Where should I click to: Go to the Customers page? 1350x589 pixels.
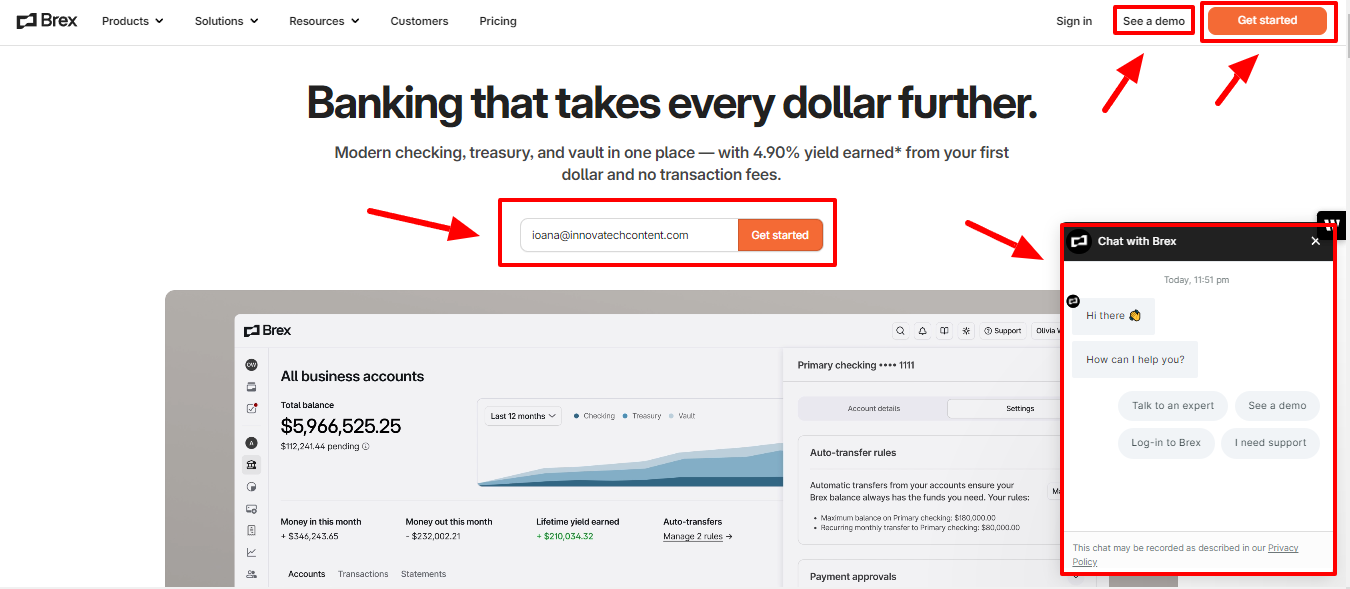[x=419, y=21]
